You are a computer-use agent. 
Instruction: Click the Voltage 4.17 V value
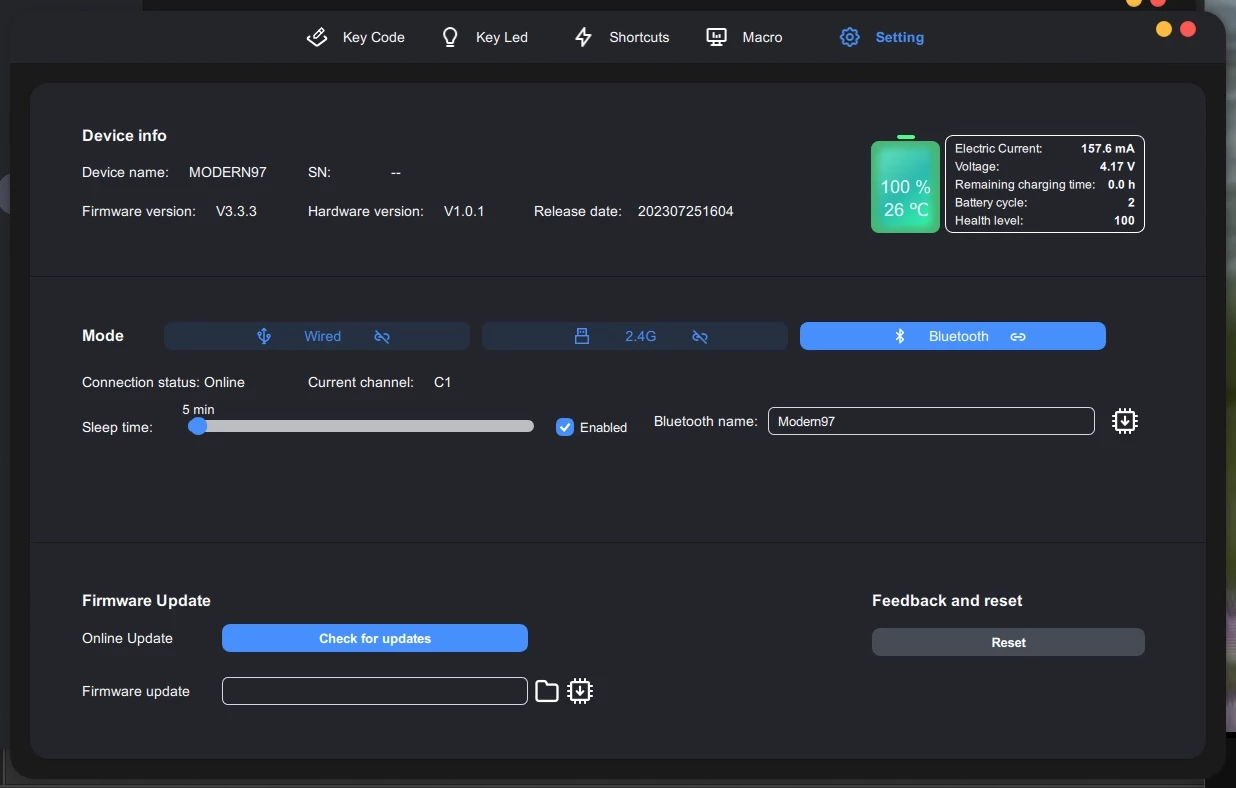click(x=1117, y=166)
